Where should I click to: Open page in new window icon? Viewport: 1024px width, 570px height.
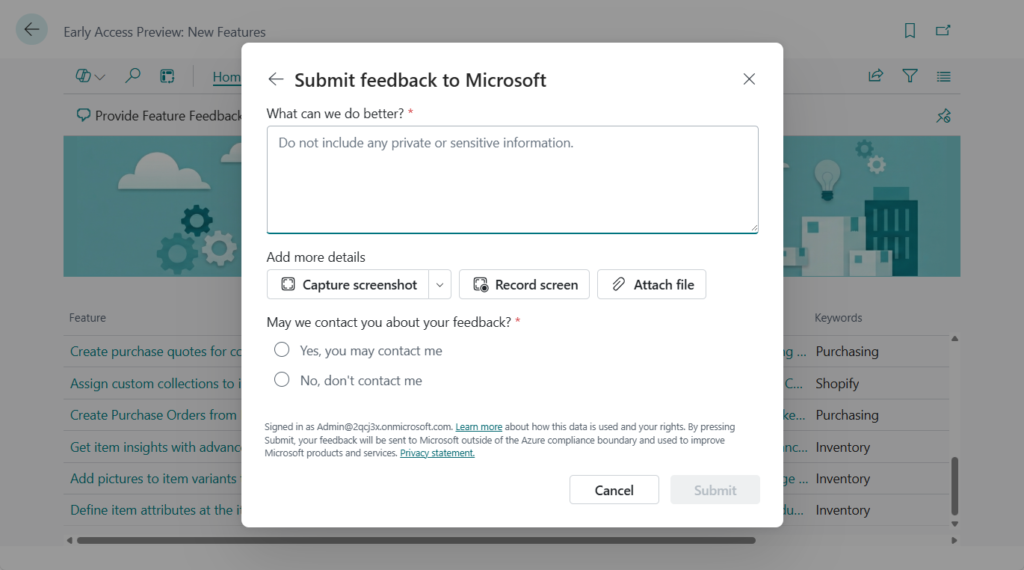[943, 31]
